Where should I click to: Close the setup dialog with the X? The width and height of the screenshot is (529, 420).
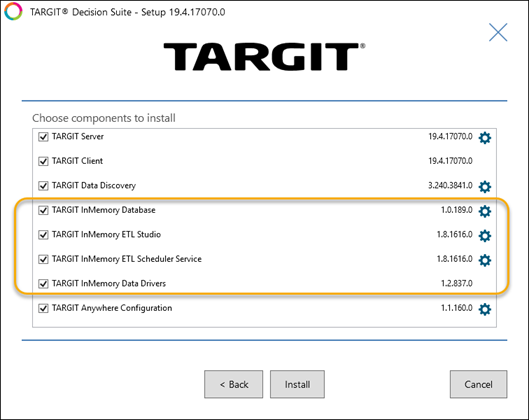(x=498, y=32)
